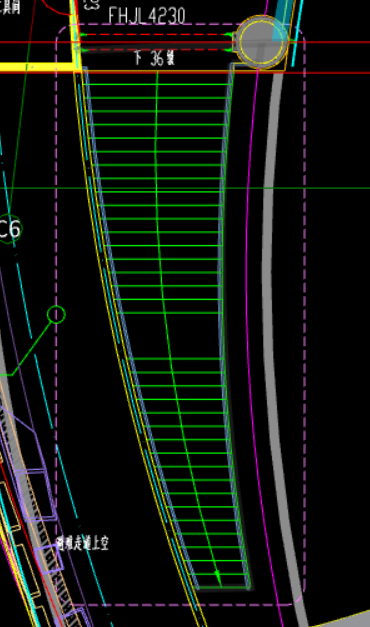Click the gray circular column at top
The height and width of the screenshot is (627, 370).
pyautogui.click(x=262, y=42)
